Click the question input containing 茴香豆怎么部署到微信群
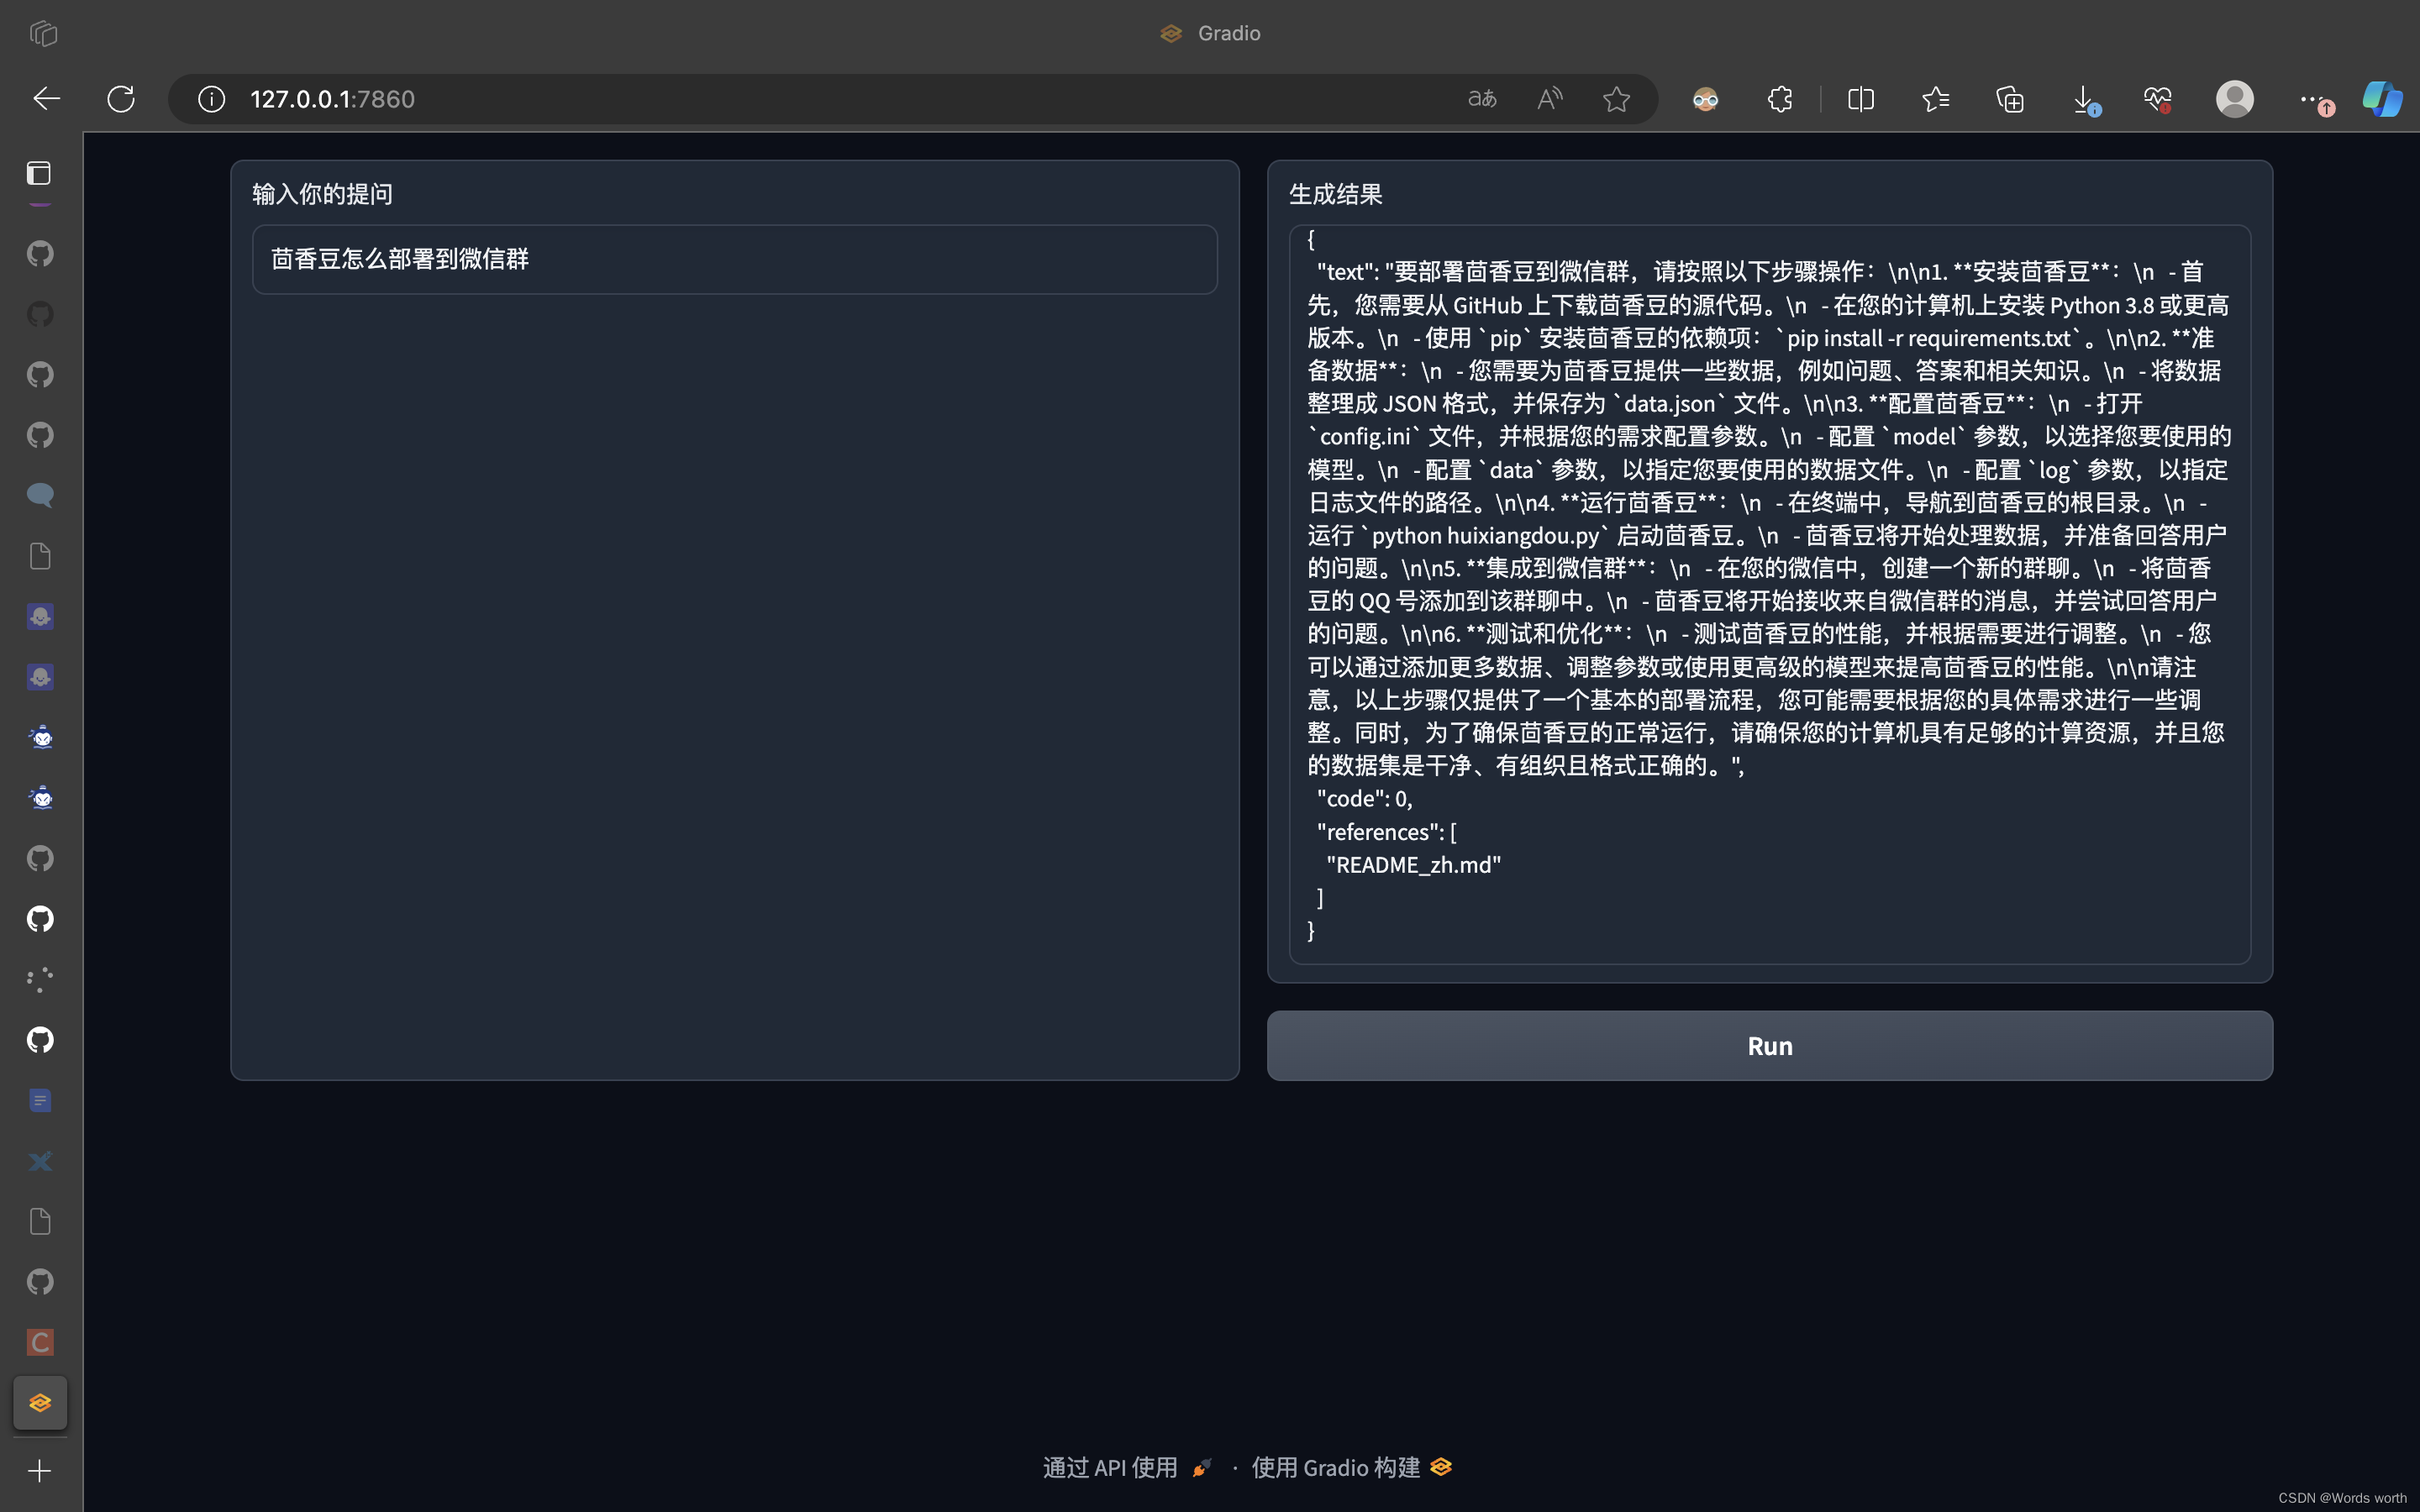 [x=734, y=260]
